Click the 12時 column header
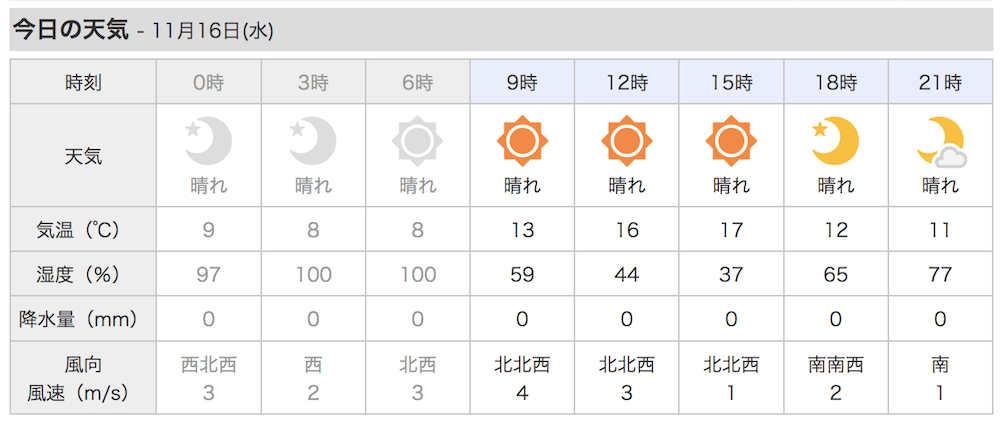This screenshot has height=422, width=1000. 626,82
